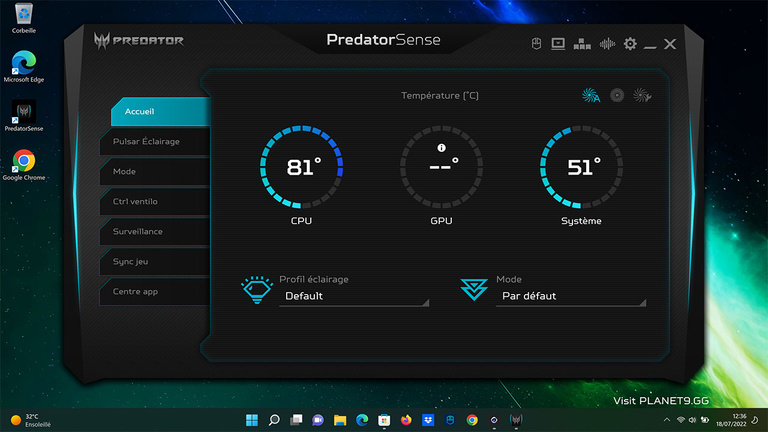Open Microsoft Edge from taskbar
This screenshot has width=768, height=432.
tap(362, 420)
